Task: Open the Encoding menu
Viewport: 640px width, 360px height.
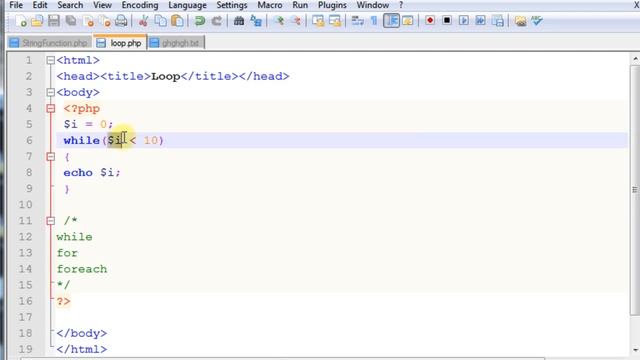Action: coord(140,5)
